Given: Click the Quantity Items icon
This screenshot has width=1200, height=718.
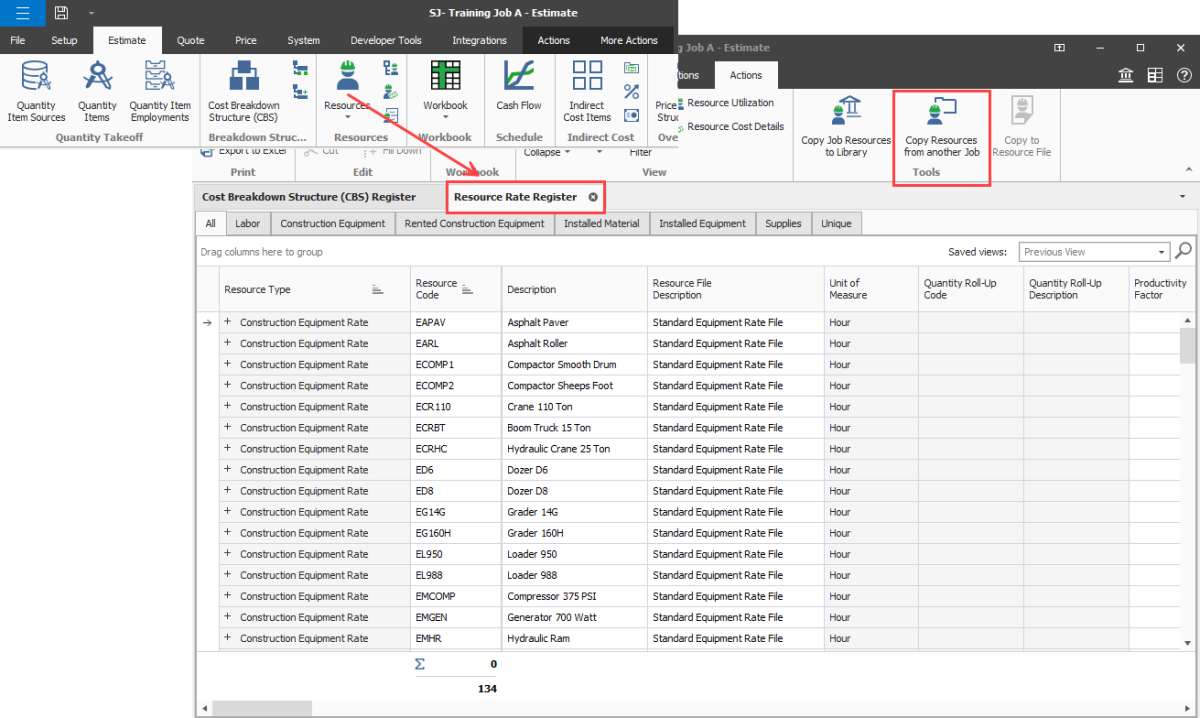Looking at the screenshot, I should 97,90.
